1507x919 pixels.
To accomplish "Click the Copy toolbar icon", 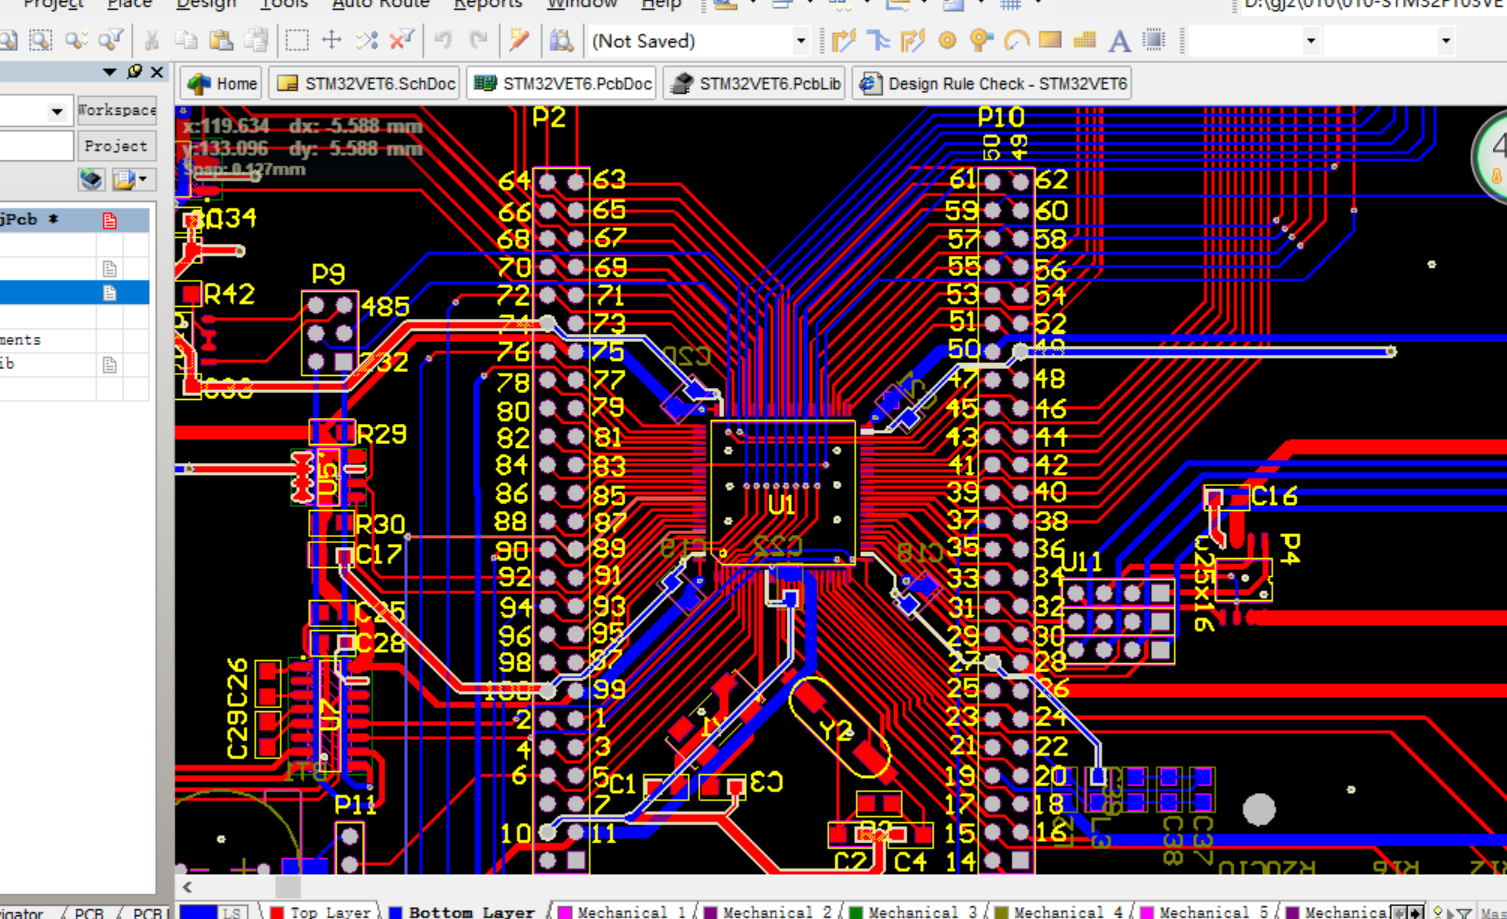I will pyautogui.click(x=186, y=41).
